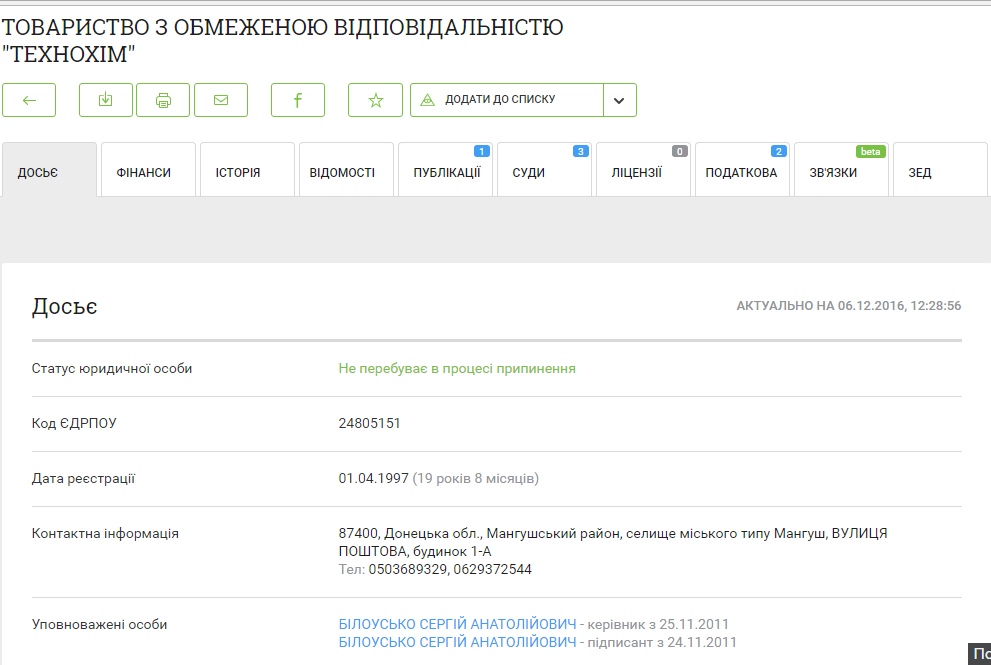
Task: Open the Публікації tab
Action: [x=446, y=172]
